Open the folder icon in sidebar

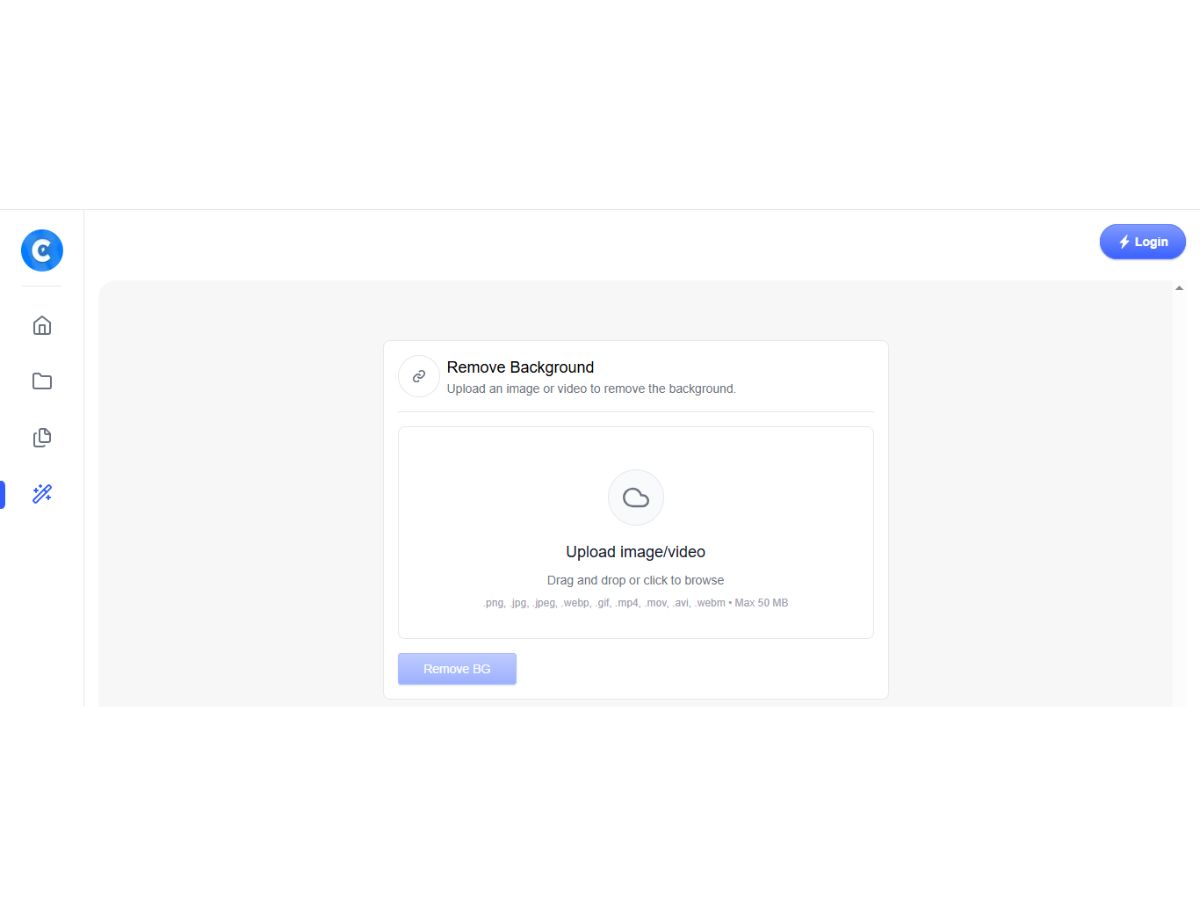(x=42, y=381)
